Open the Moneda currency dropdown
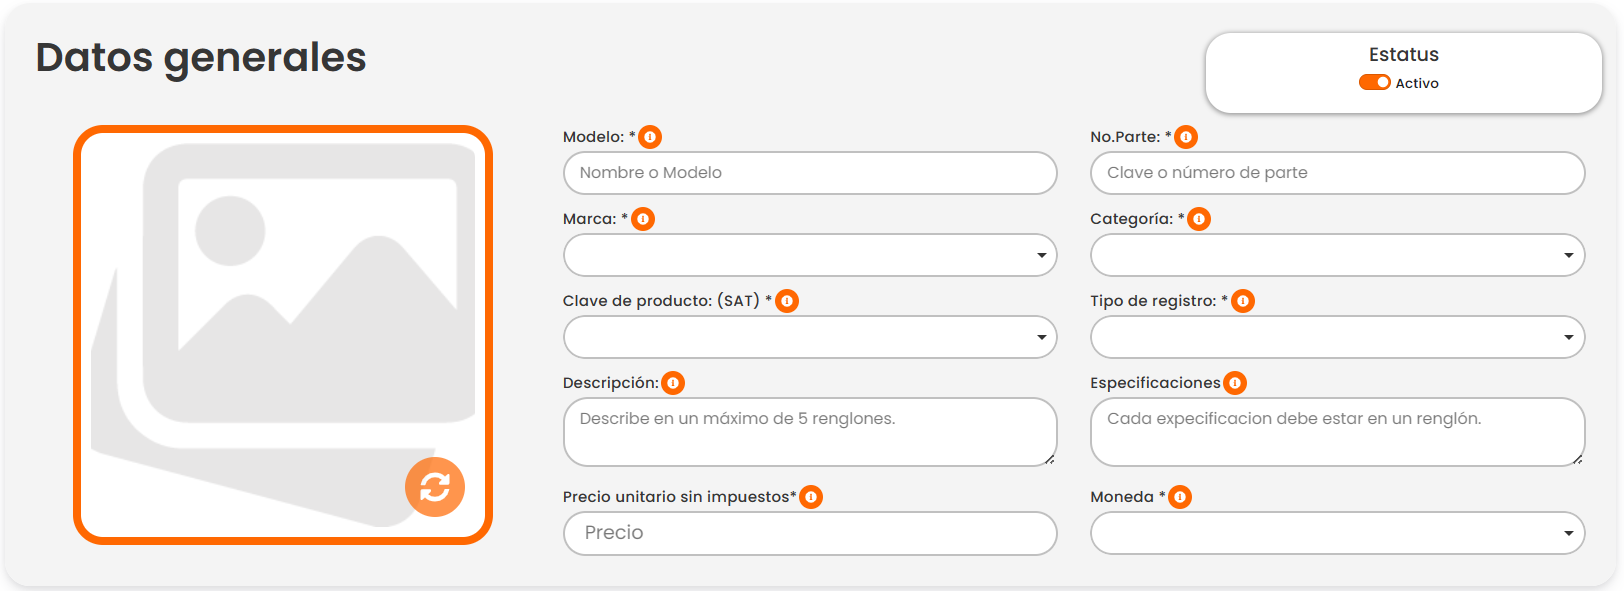The height and width of the screenshot is (591, 1624). pos(1337,533)
